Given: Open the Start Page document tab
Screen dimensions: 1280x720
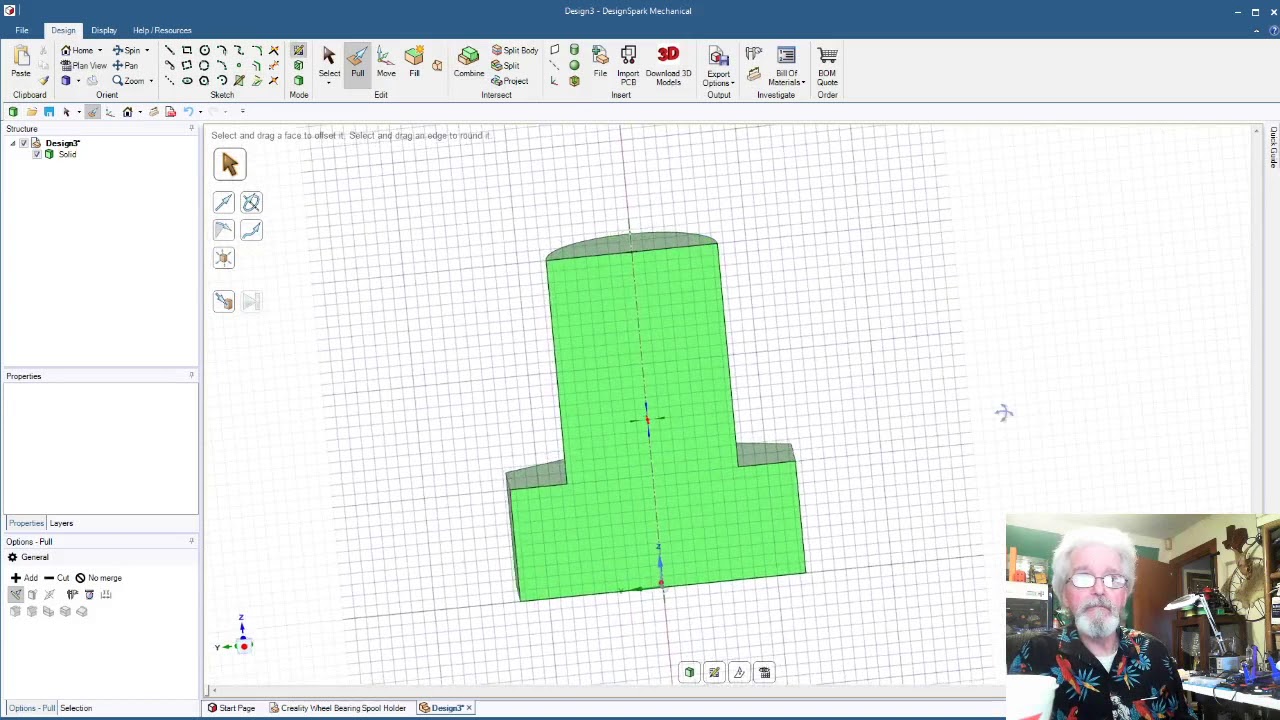Looking at the screenshot, I should coord(231,708).
